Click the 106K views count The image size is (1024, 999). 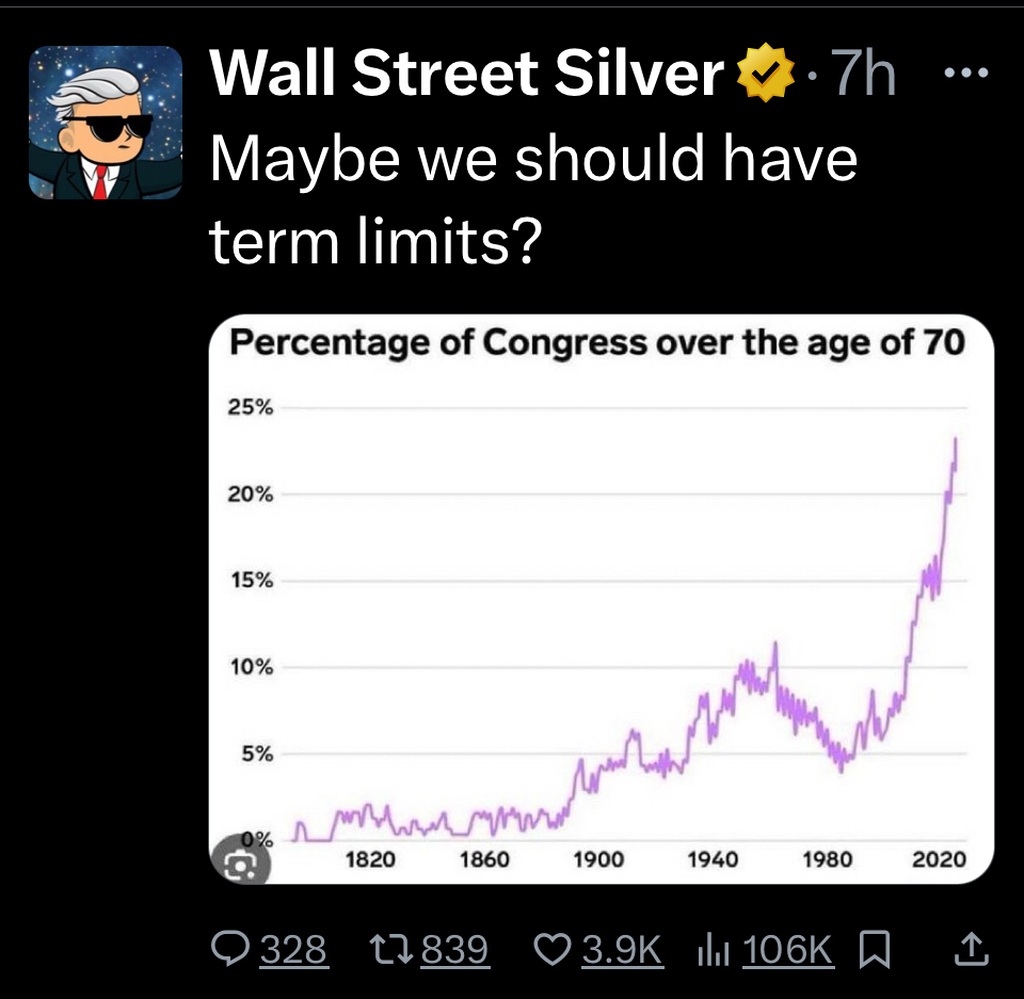[789, 950]
